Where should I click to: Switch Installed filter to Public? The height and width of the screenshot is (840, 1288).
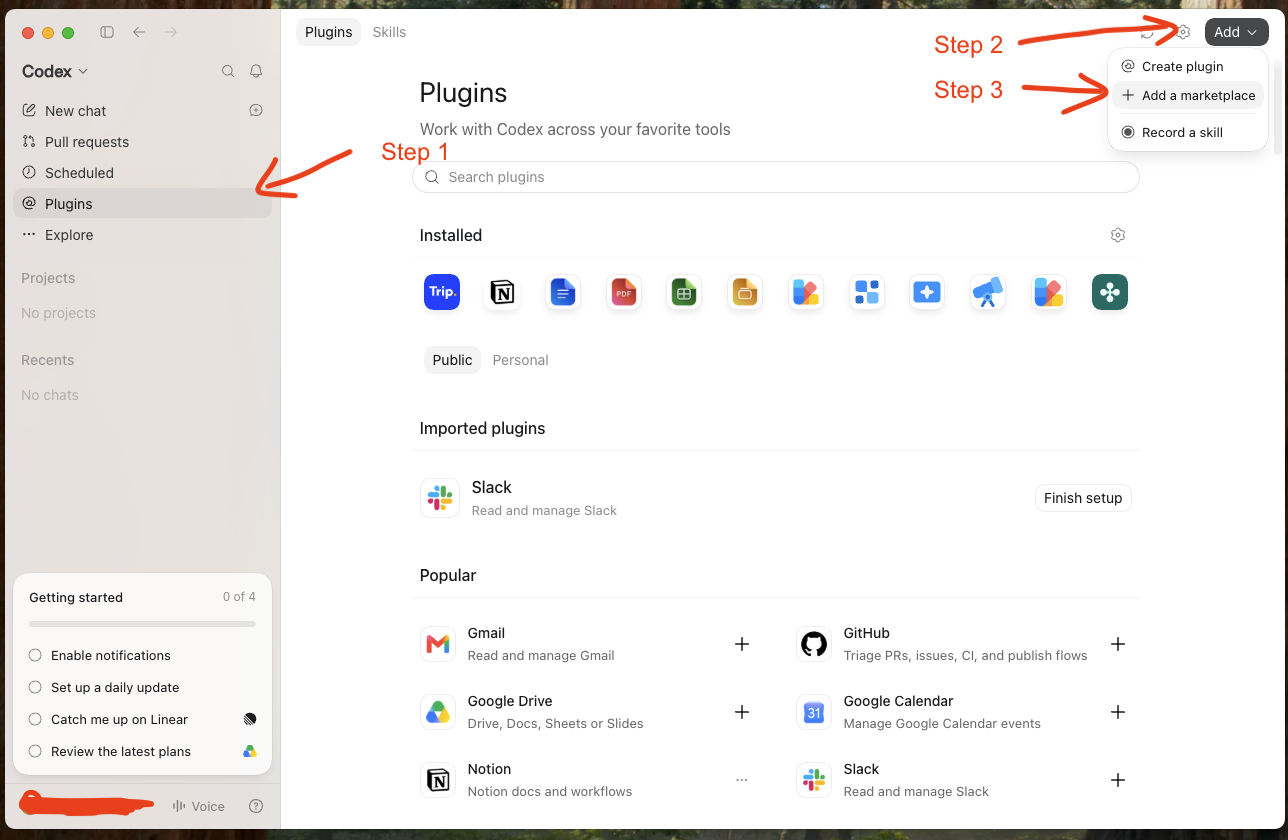pos(452,360)
